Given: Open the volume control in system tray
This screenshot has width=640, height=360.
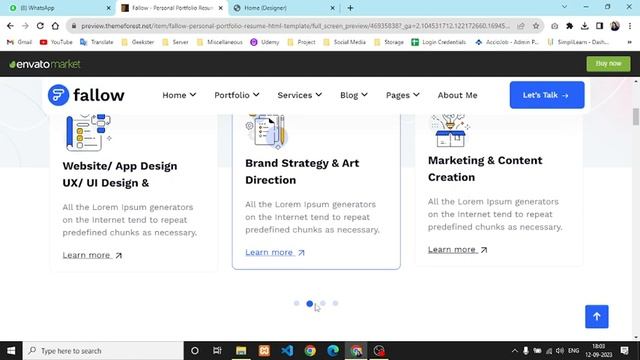Looking at the screenshot, I should coord(560,351).
